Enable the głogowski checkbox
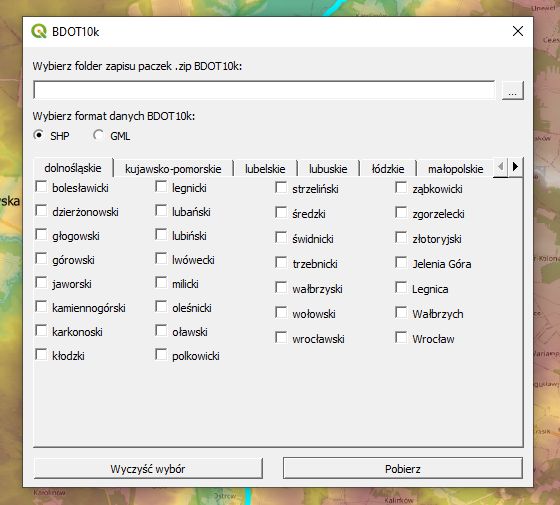Screen dimensions: 560x505 [41, 235]
